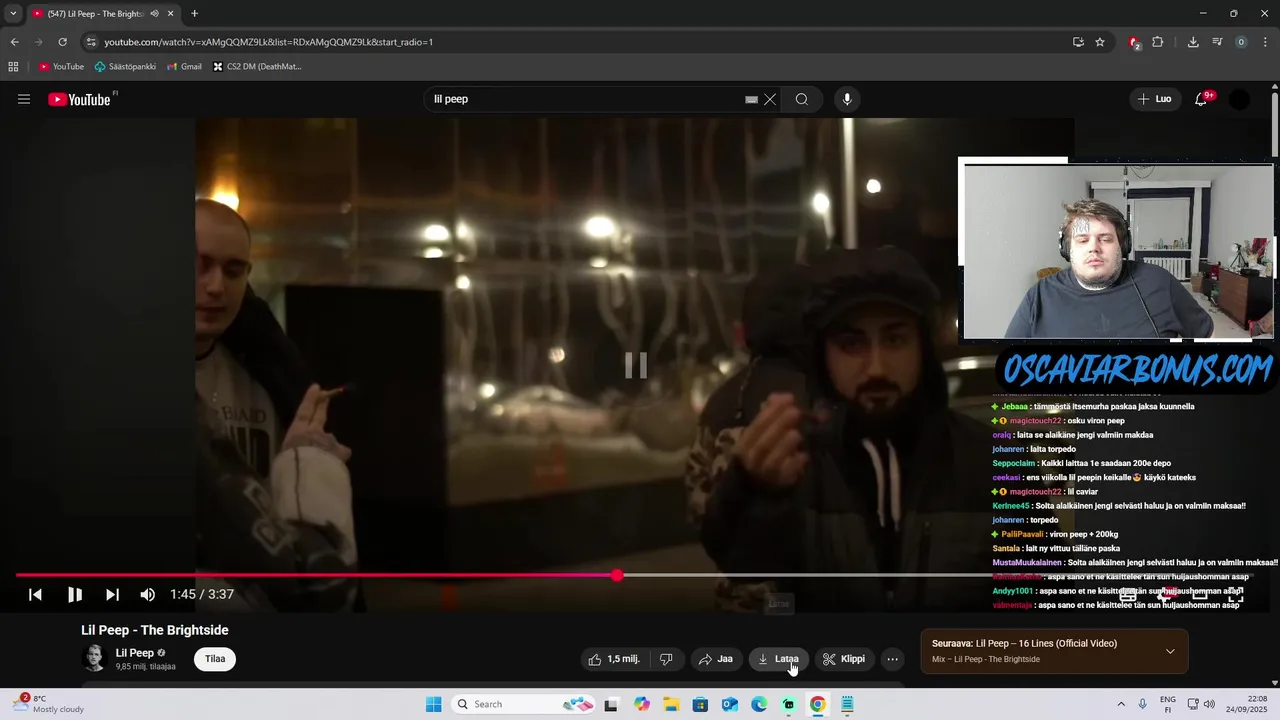Go back in browser history
Viewport: 1280px width, 720px height.
tap(15, 42)
